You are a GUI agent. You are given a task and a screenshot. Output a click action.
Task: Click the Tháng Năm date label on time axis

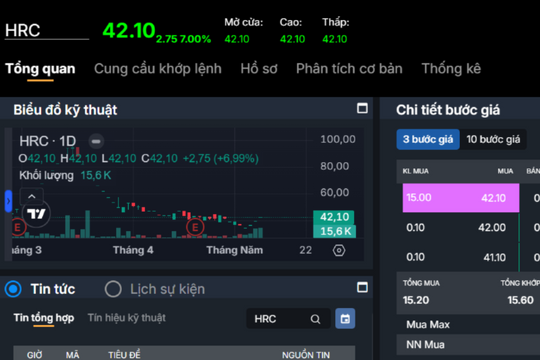tap(235, 250)
